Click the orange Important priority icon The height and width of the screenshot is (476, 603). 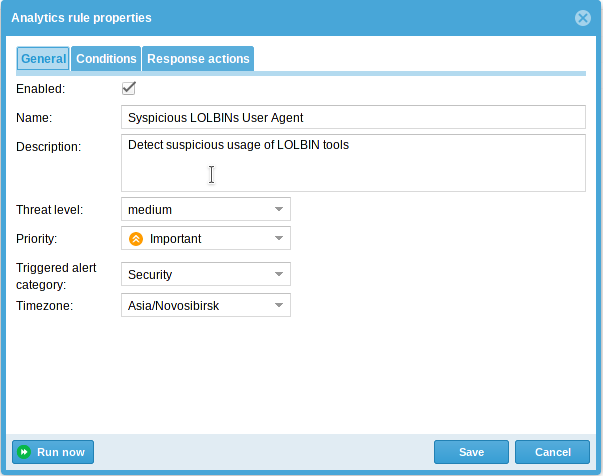coord(136,239)
